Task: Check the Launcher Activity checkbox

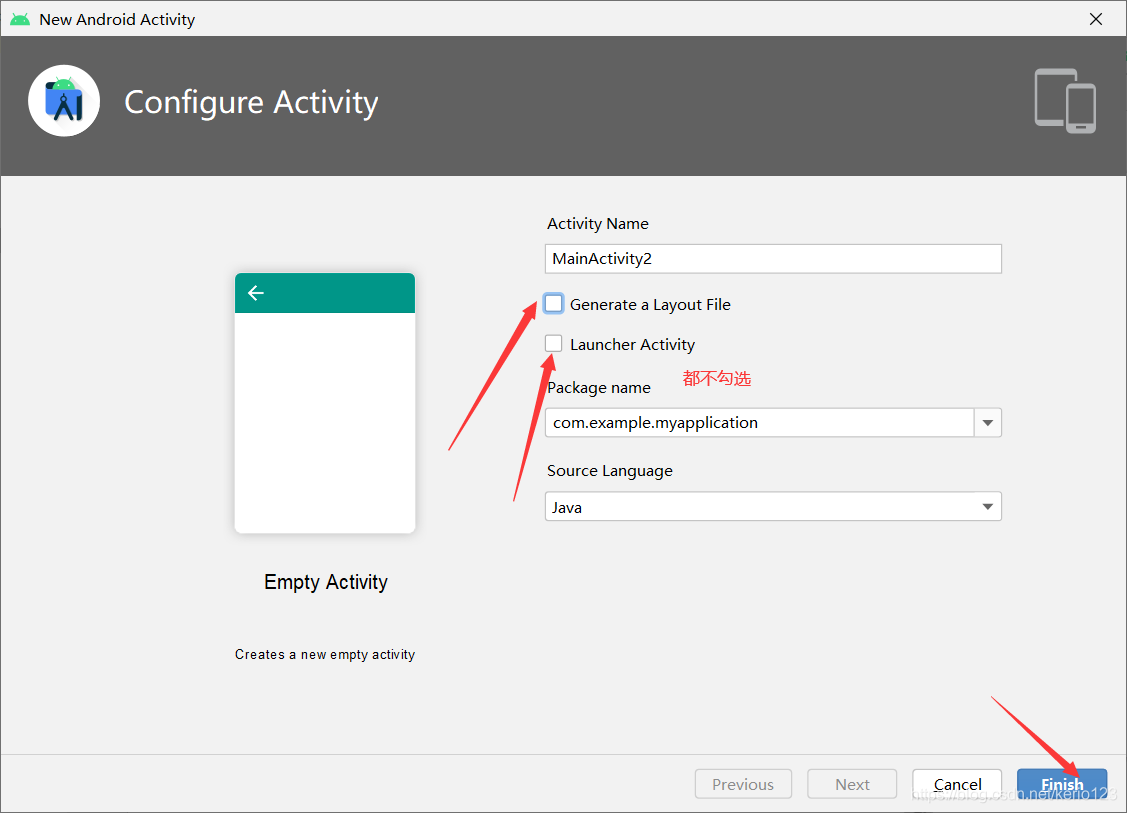Action: click(553, 344)
